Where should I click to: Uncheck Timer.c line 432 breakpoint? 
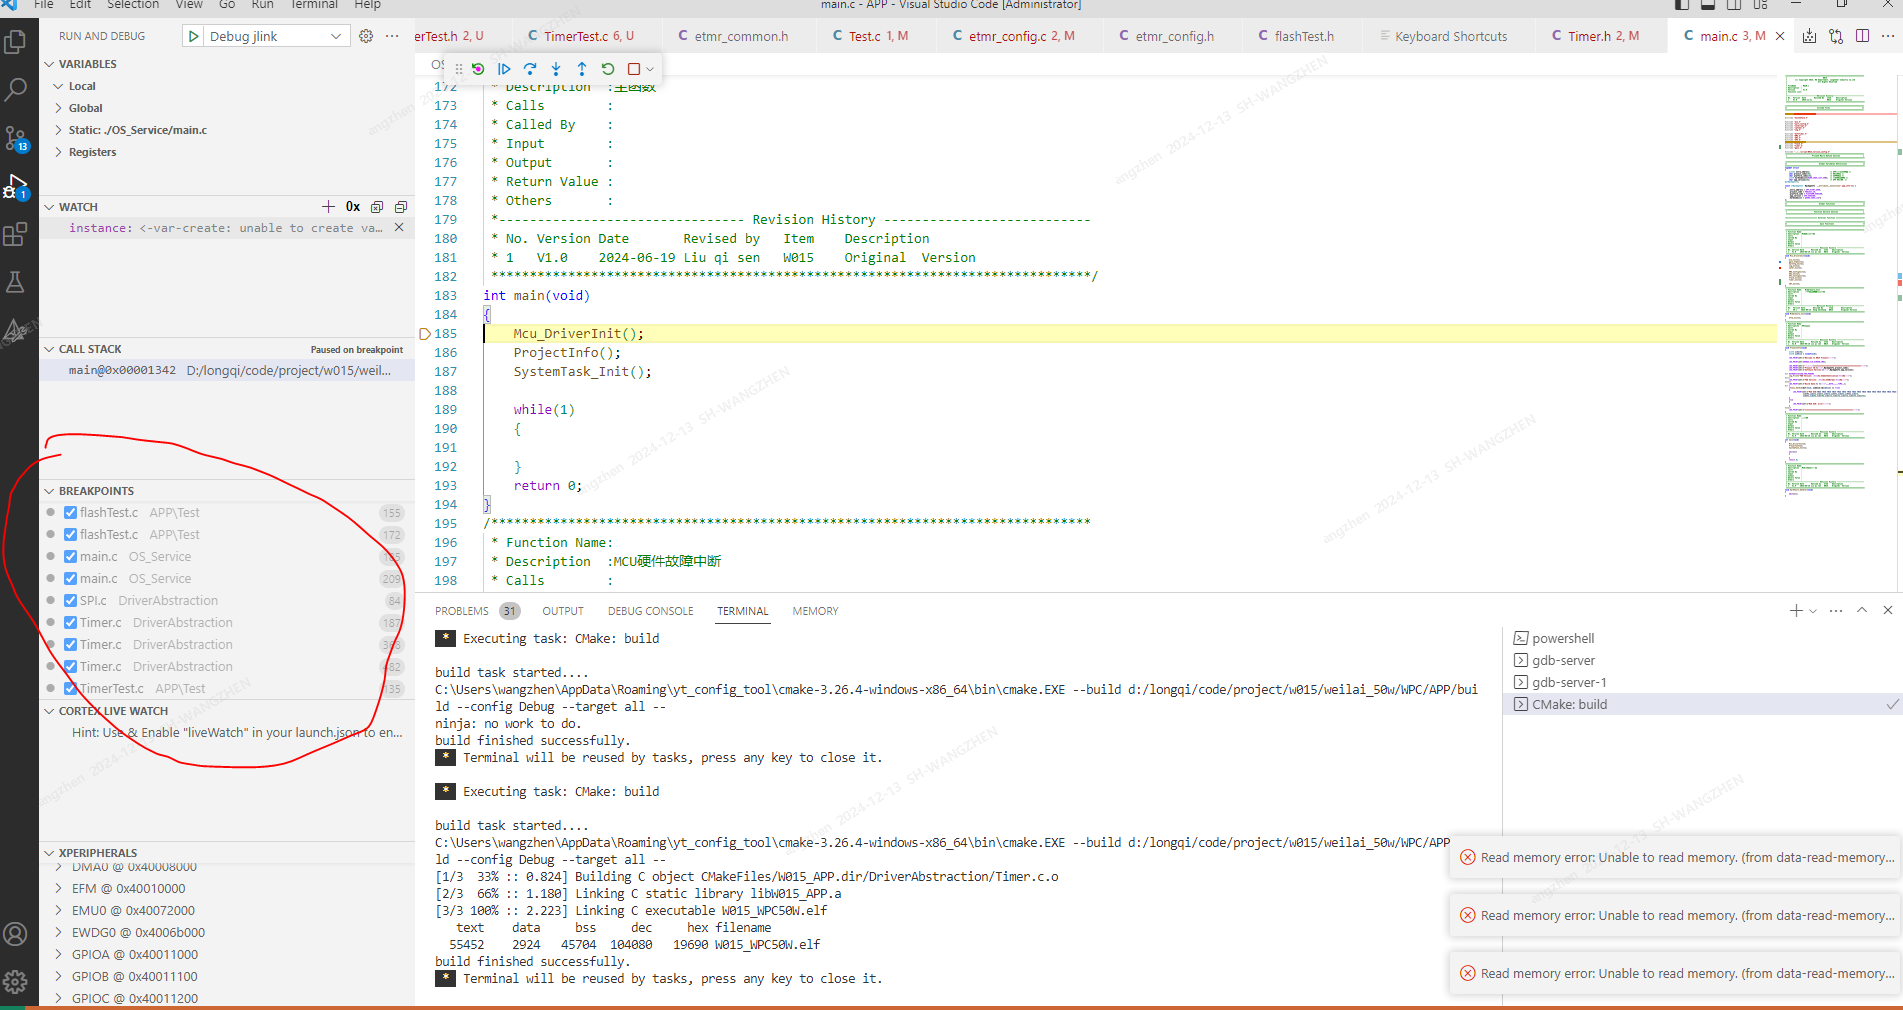pyautogui.click(x=70, y=666)
